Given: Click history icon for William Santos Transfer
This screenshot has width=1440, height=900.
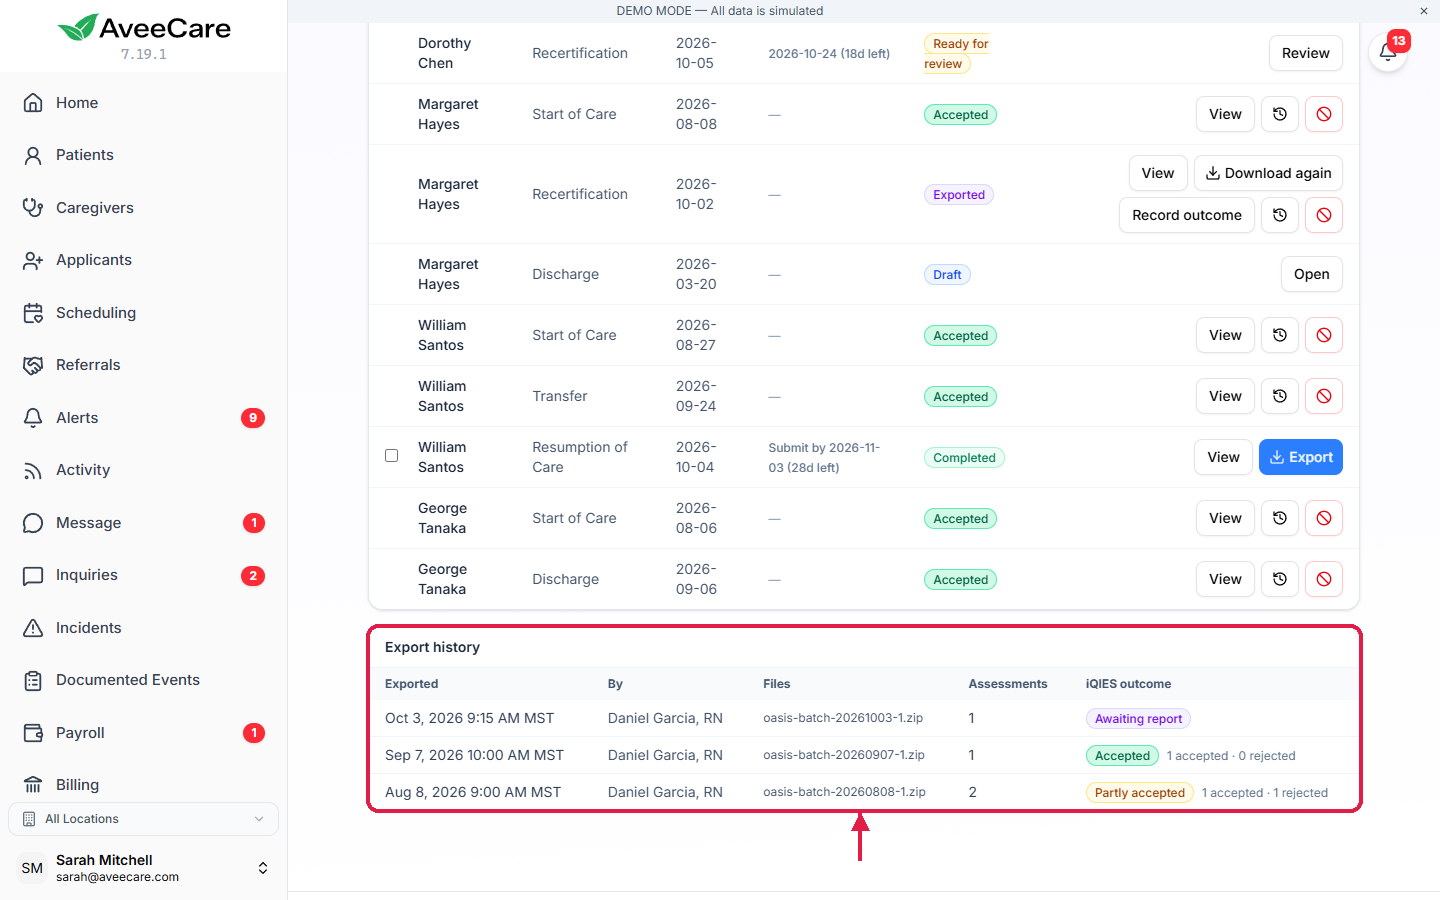Looking at the screenshot, I should [1280, 396].
